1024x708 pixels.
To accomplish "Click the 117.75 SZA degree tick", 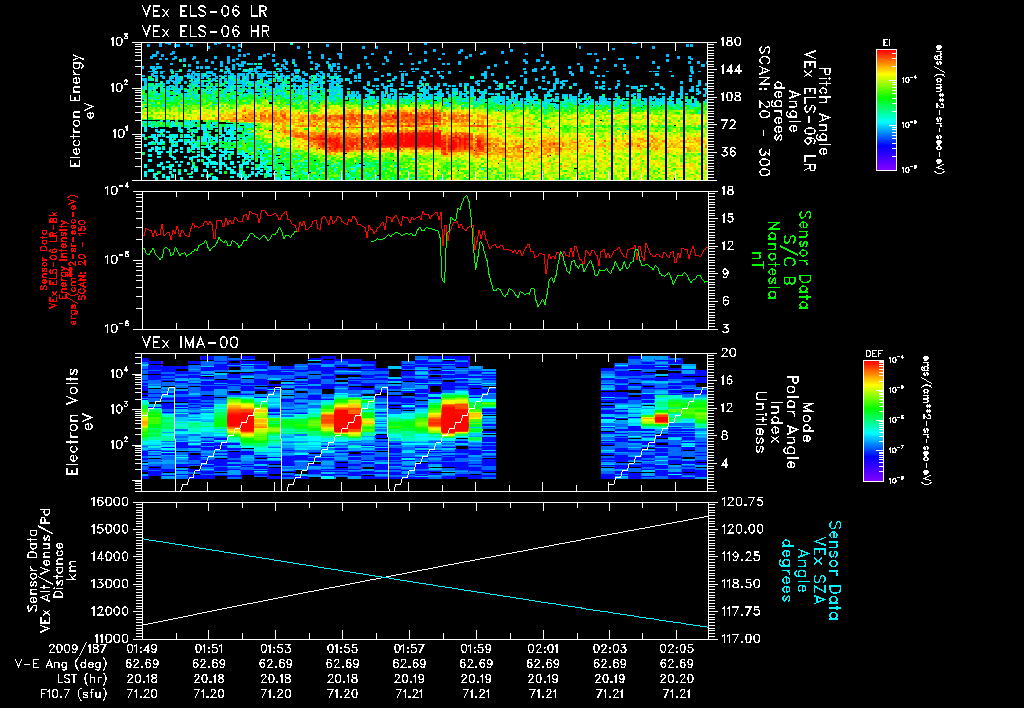I will pyautogui.click(x=741, y=611).
